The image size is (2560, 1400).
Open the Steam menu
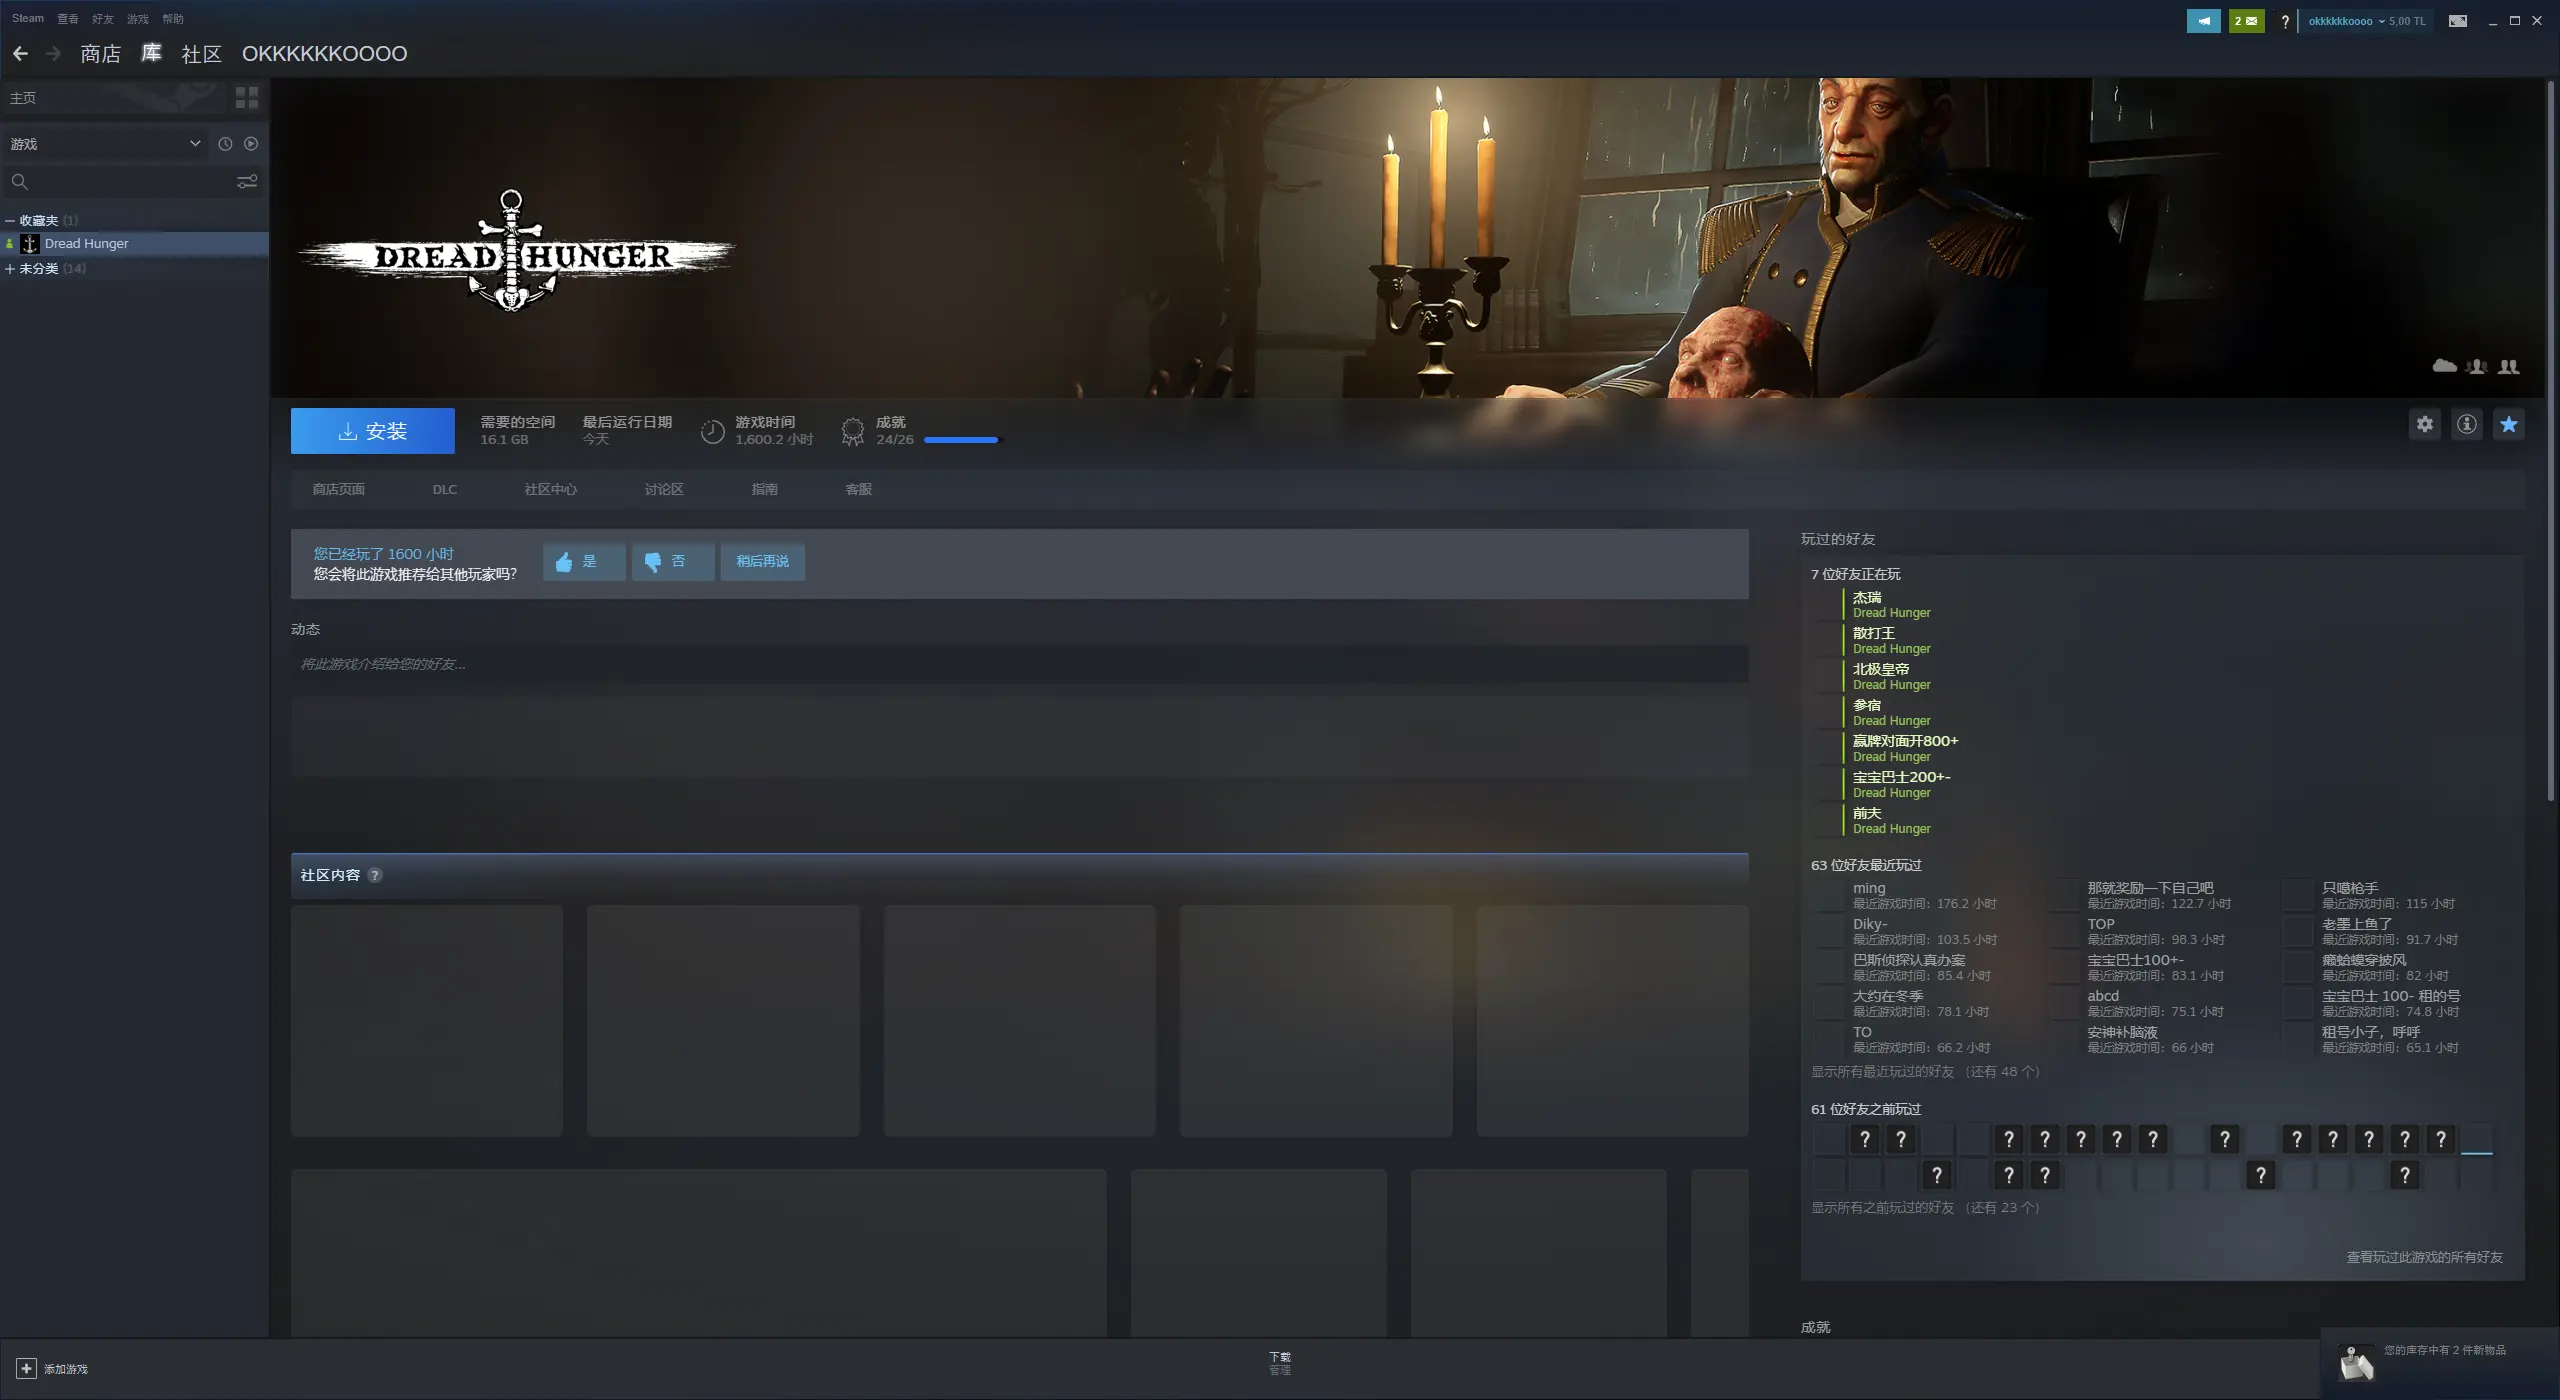pyautogui.click(x=28, y=18)
